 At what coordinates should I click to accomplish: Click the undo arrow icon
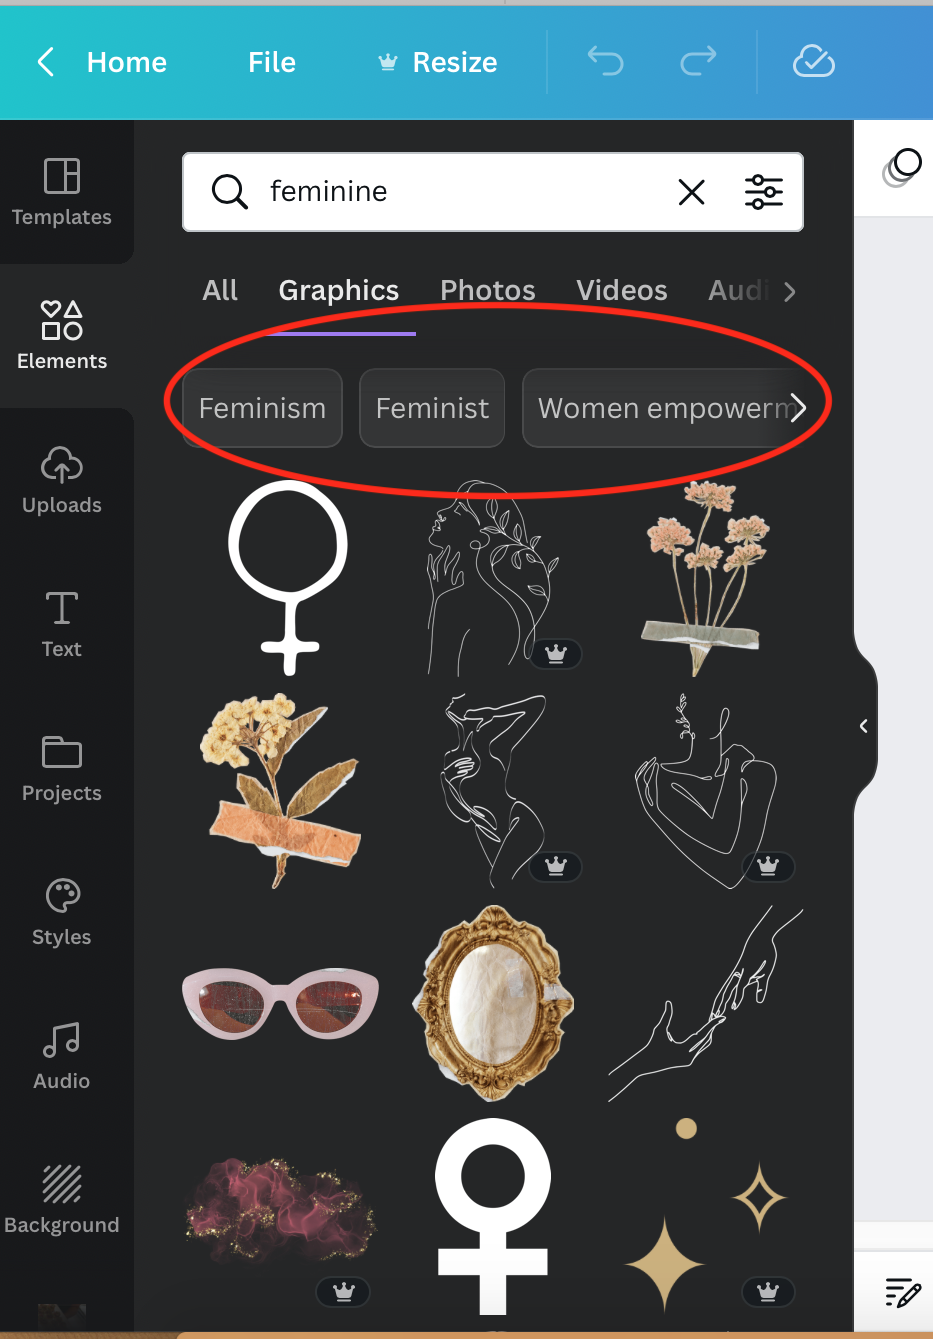(605, 62)
